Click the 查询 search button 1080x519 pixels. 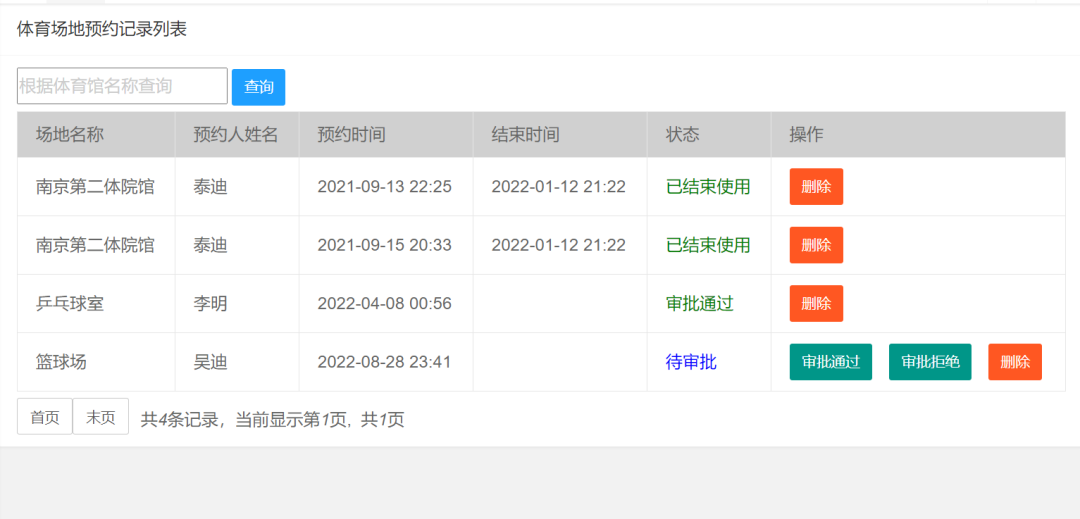click(258, 87)
